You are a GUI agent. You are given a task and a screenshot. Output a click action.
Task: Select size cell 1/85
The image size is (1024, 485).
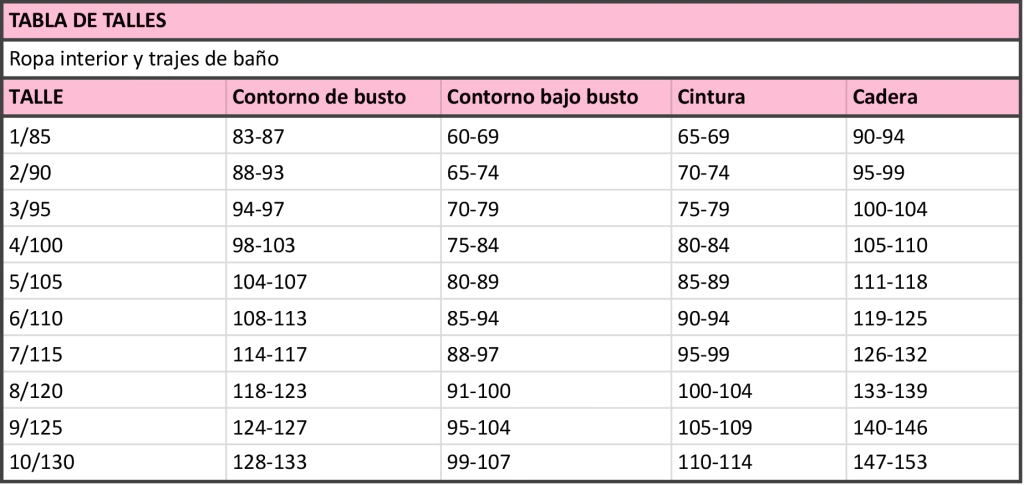click(32, 137)
